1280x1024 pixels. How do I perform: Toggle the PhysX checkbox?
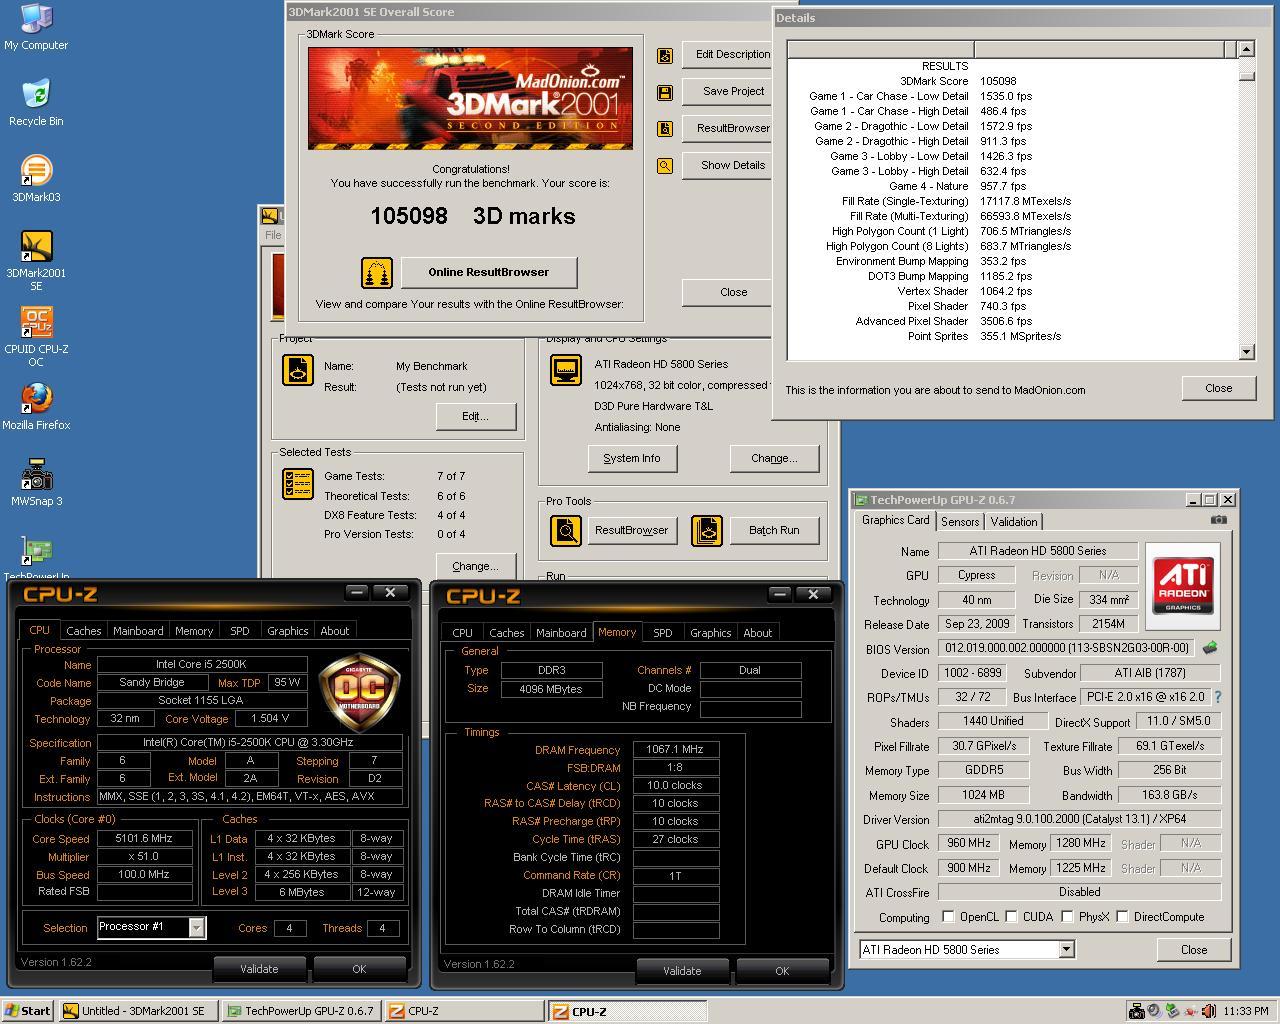1067,917
